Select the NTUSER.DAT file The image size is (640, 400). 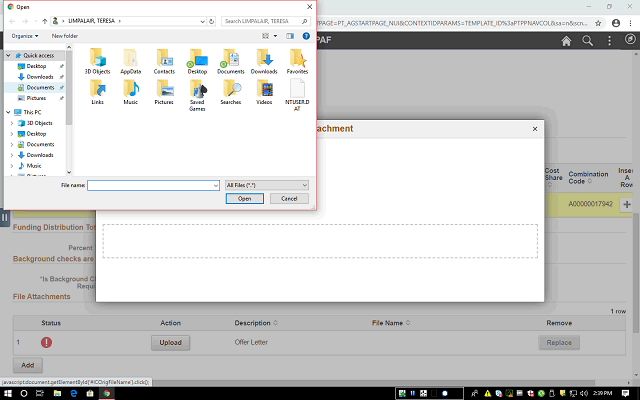tap(297, 95)
